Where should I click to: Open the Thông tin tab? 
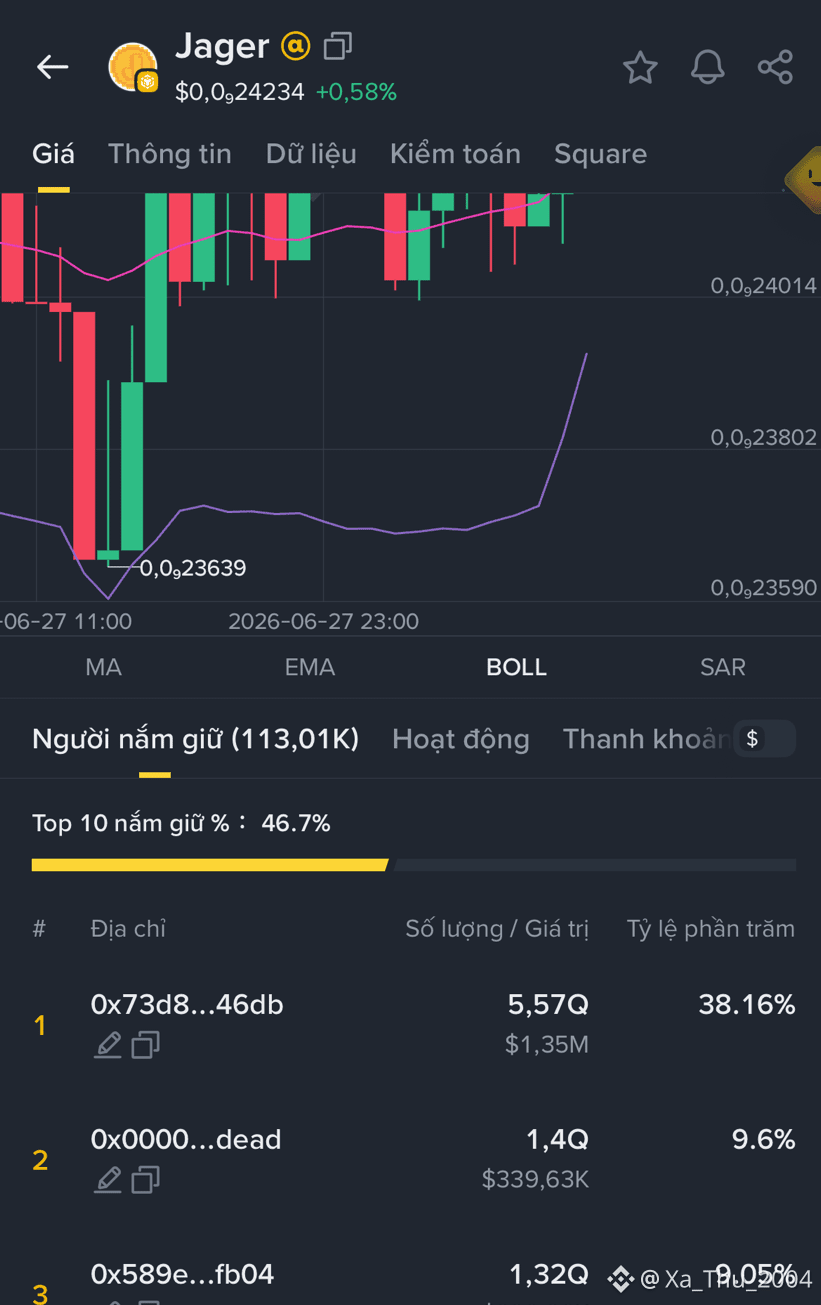(170, 154)
